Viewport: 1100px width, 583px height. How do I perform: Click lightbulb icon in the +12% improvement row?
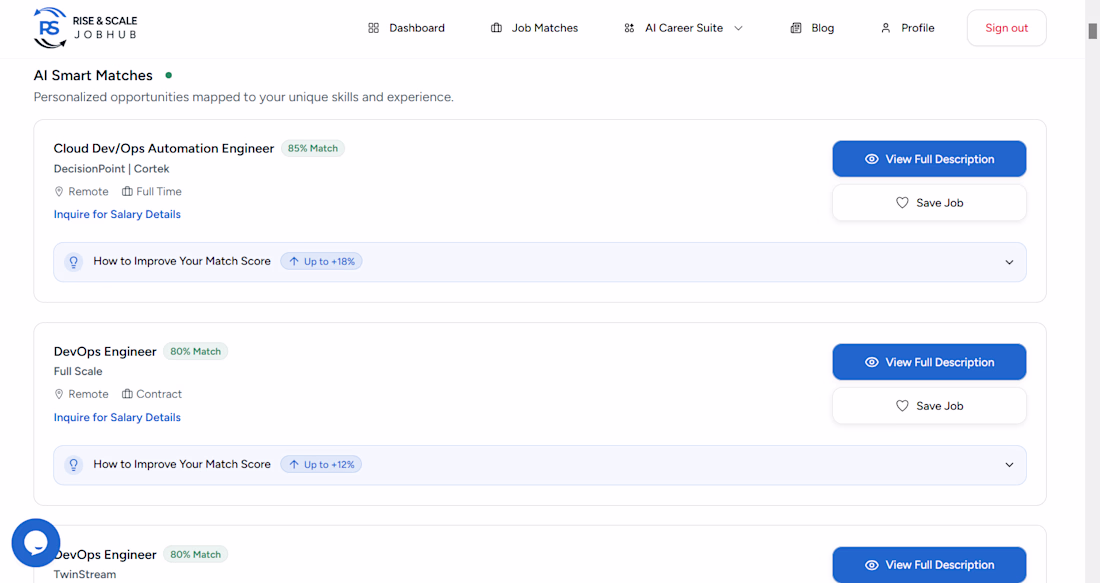[x=74, y=464]
